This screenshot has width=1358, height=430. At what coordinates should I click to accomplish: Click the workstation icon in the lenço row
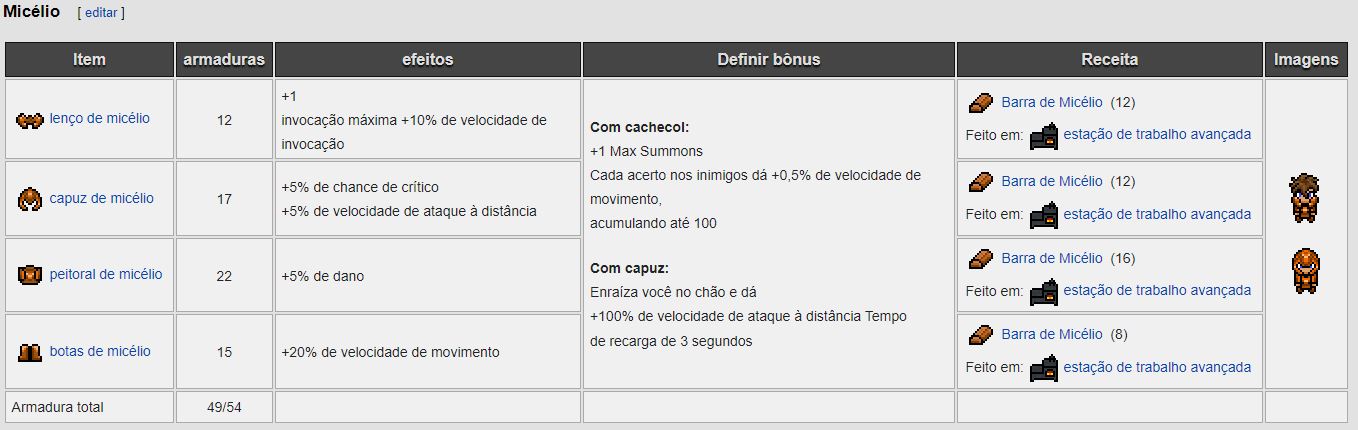pyautogui.click(x=1044, y=135)
